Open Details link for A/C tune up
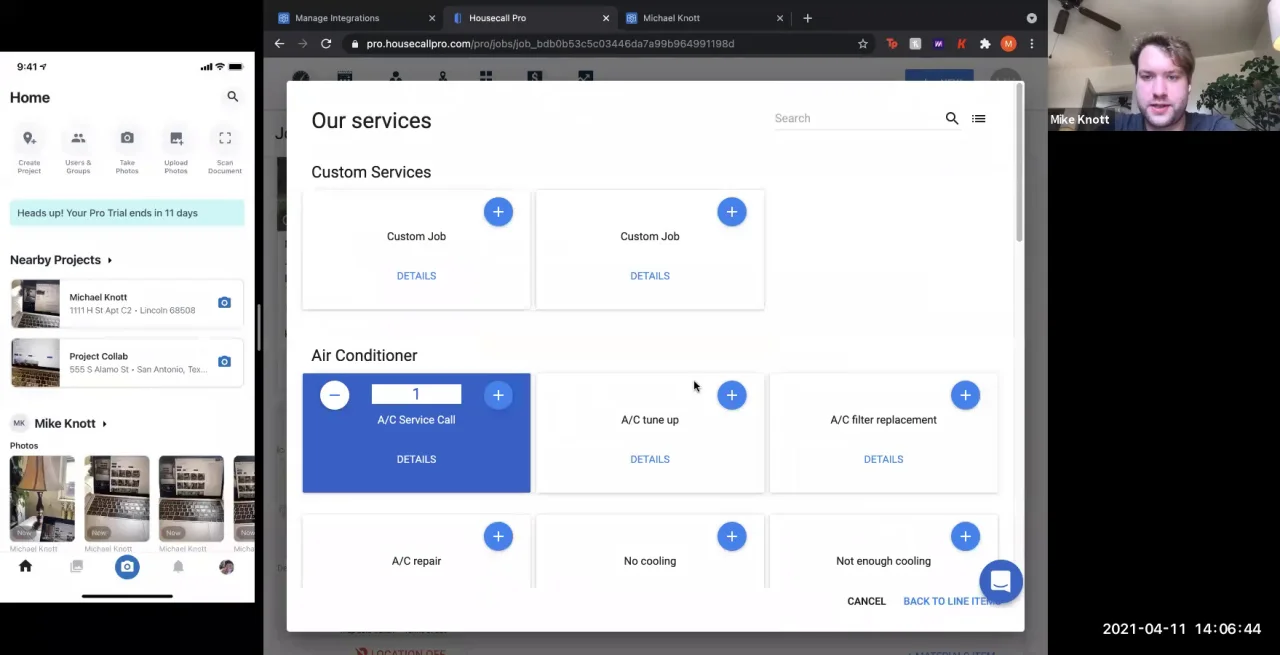Image resolution: width=1280 pixels, height=655 pixels. click(x=650, y=459)
